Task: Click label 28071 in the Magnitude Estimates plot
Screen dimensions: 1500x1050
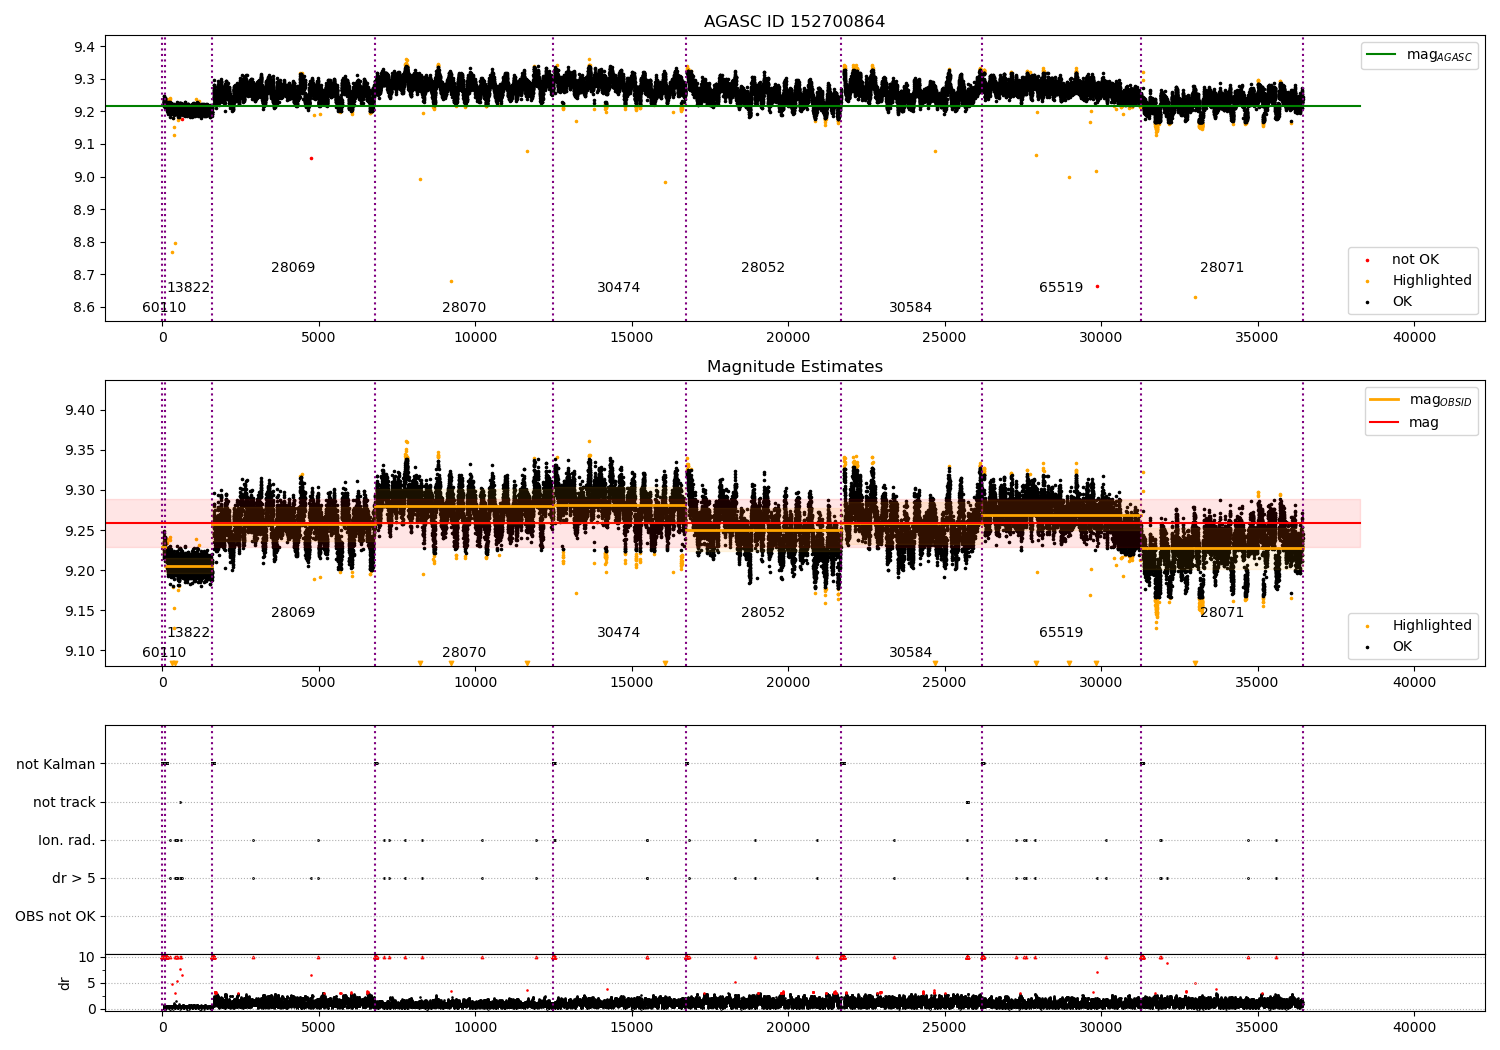Action: coord(1222,613)
